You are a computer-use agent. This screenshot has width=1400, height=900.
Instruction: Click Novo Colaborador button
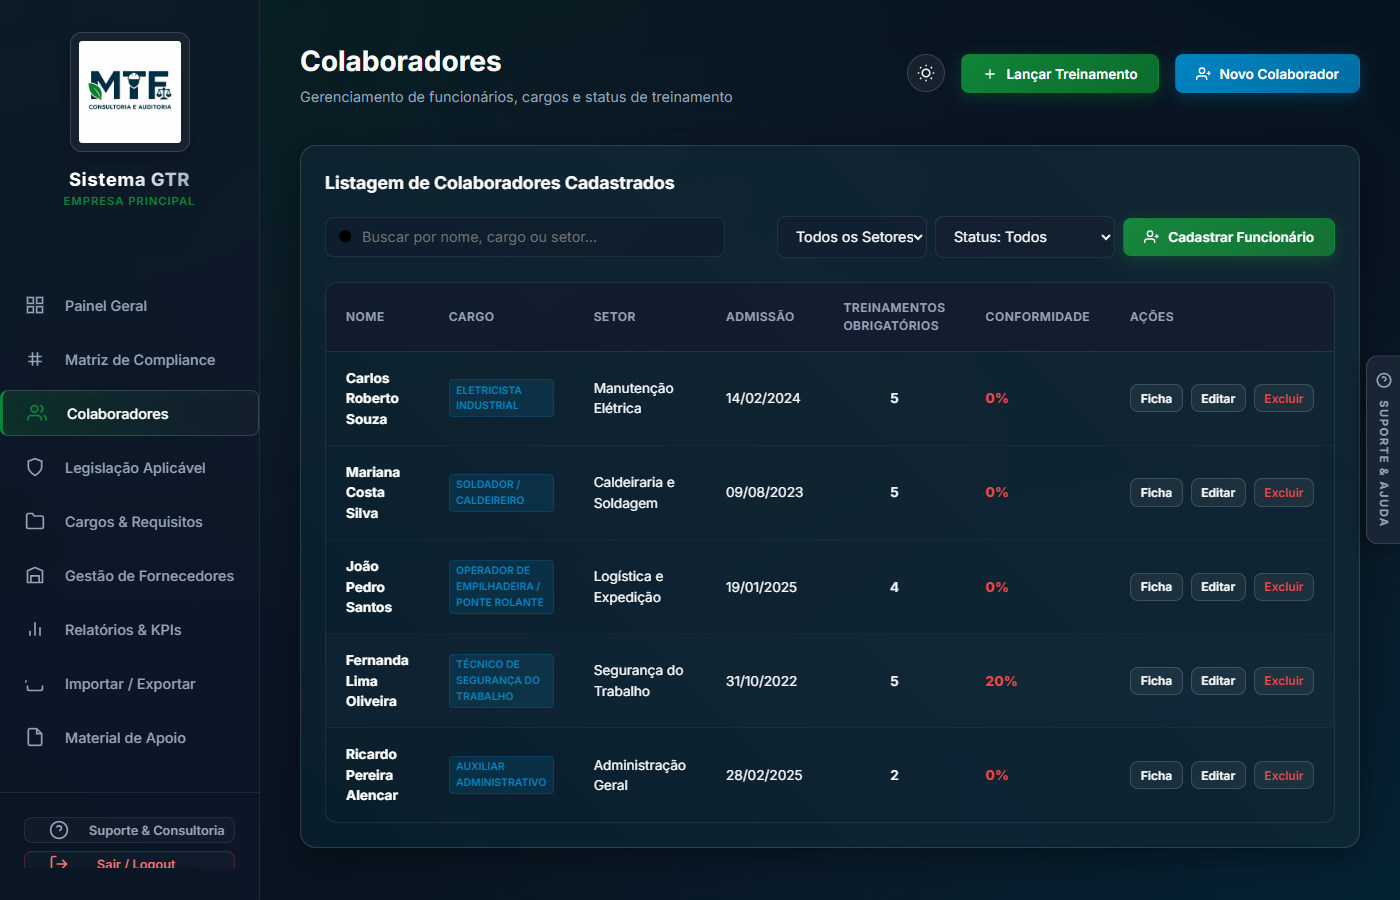pyautogui.click(x=1267, y=74)
